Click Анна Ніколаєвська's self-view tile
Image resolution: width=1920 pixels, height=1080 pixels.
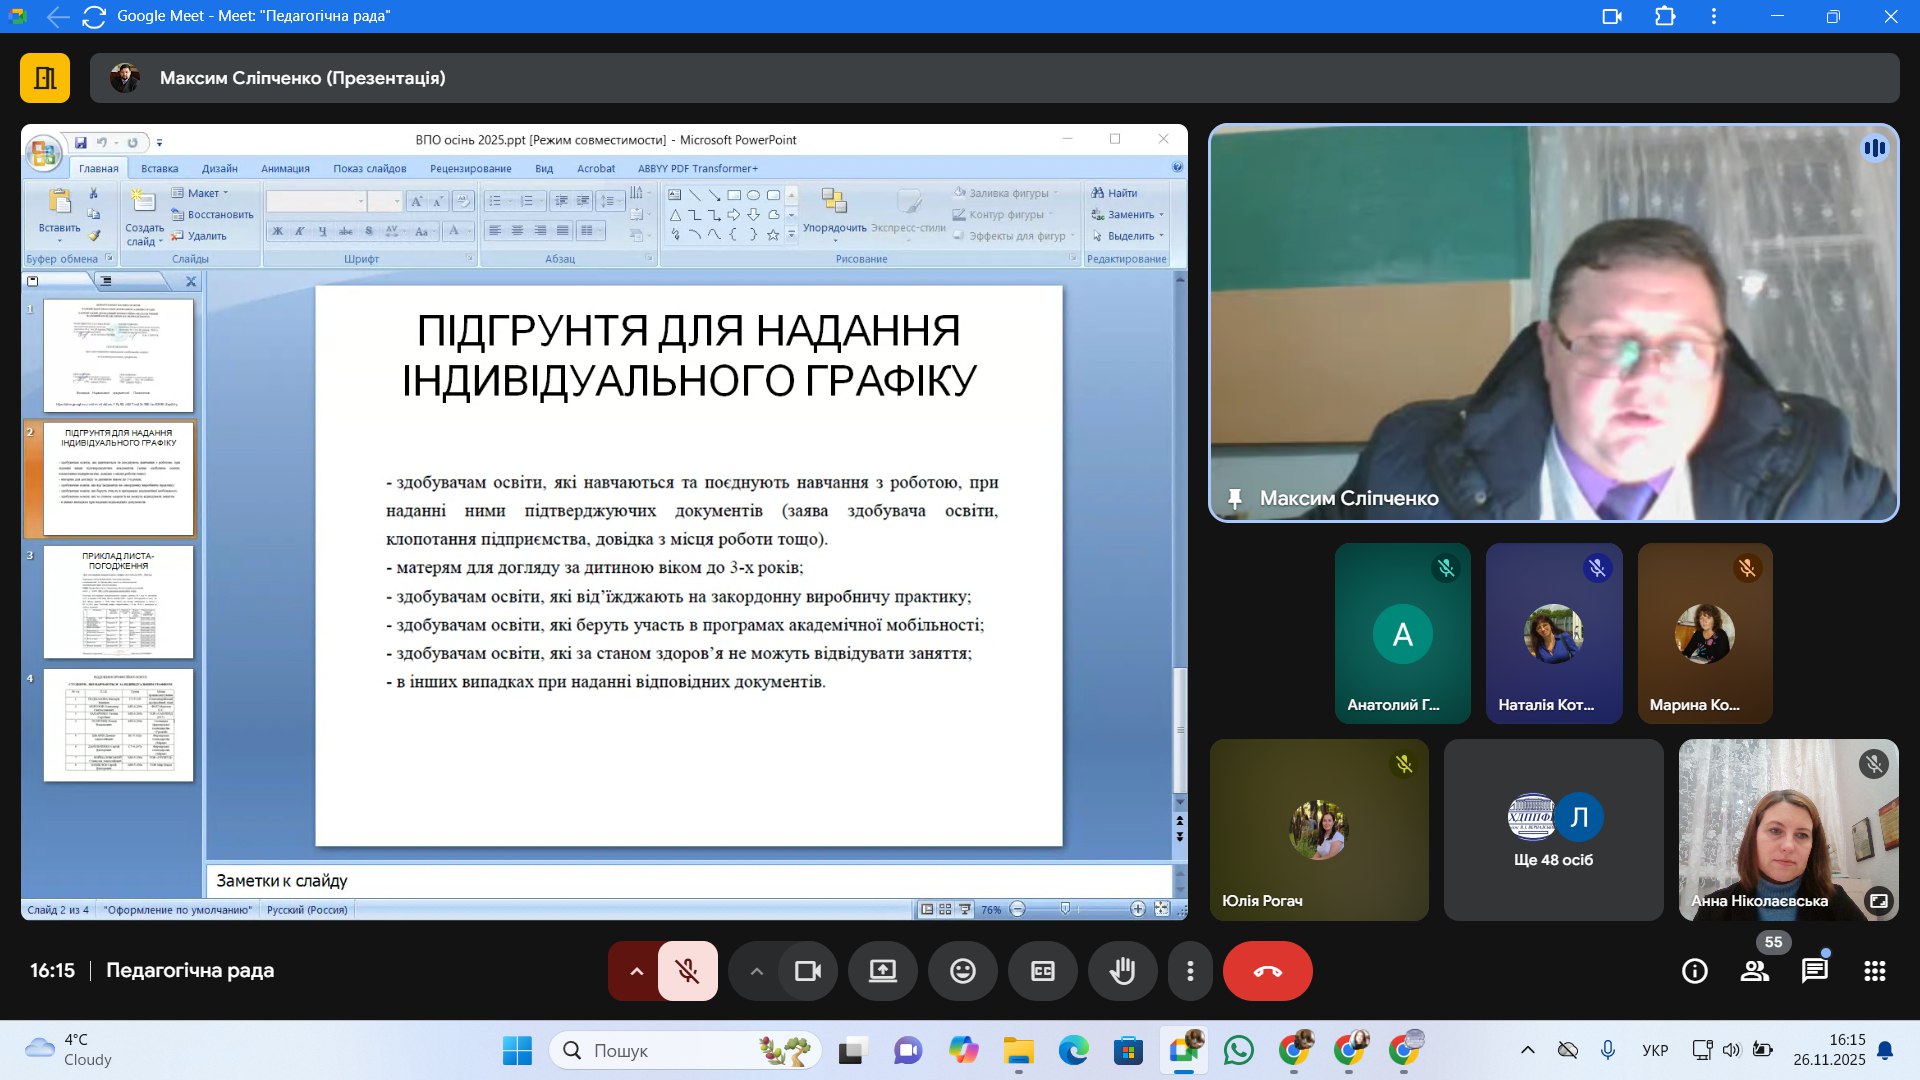(1787, 830)
